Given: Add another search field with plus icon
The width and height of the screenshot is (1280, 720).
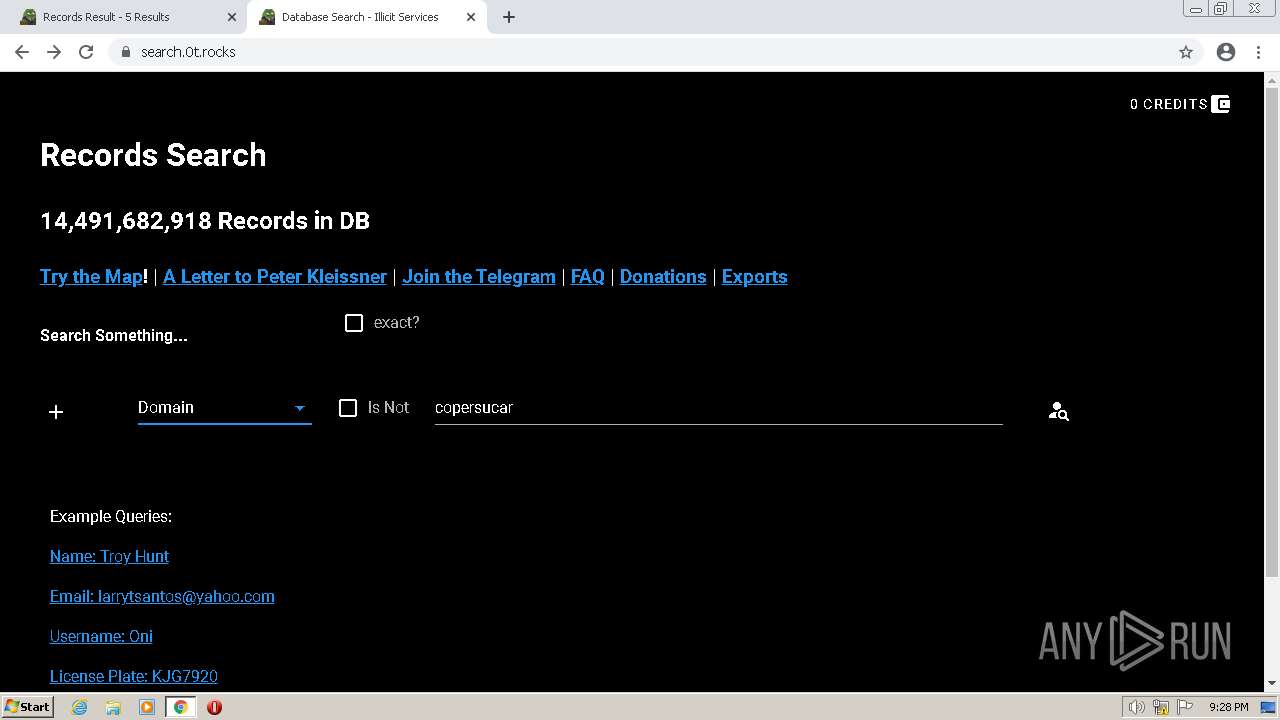Looking at the screenshot, I should [x=56, y=412].
